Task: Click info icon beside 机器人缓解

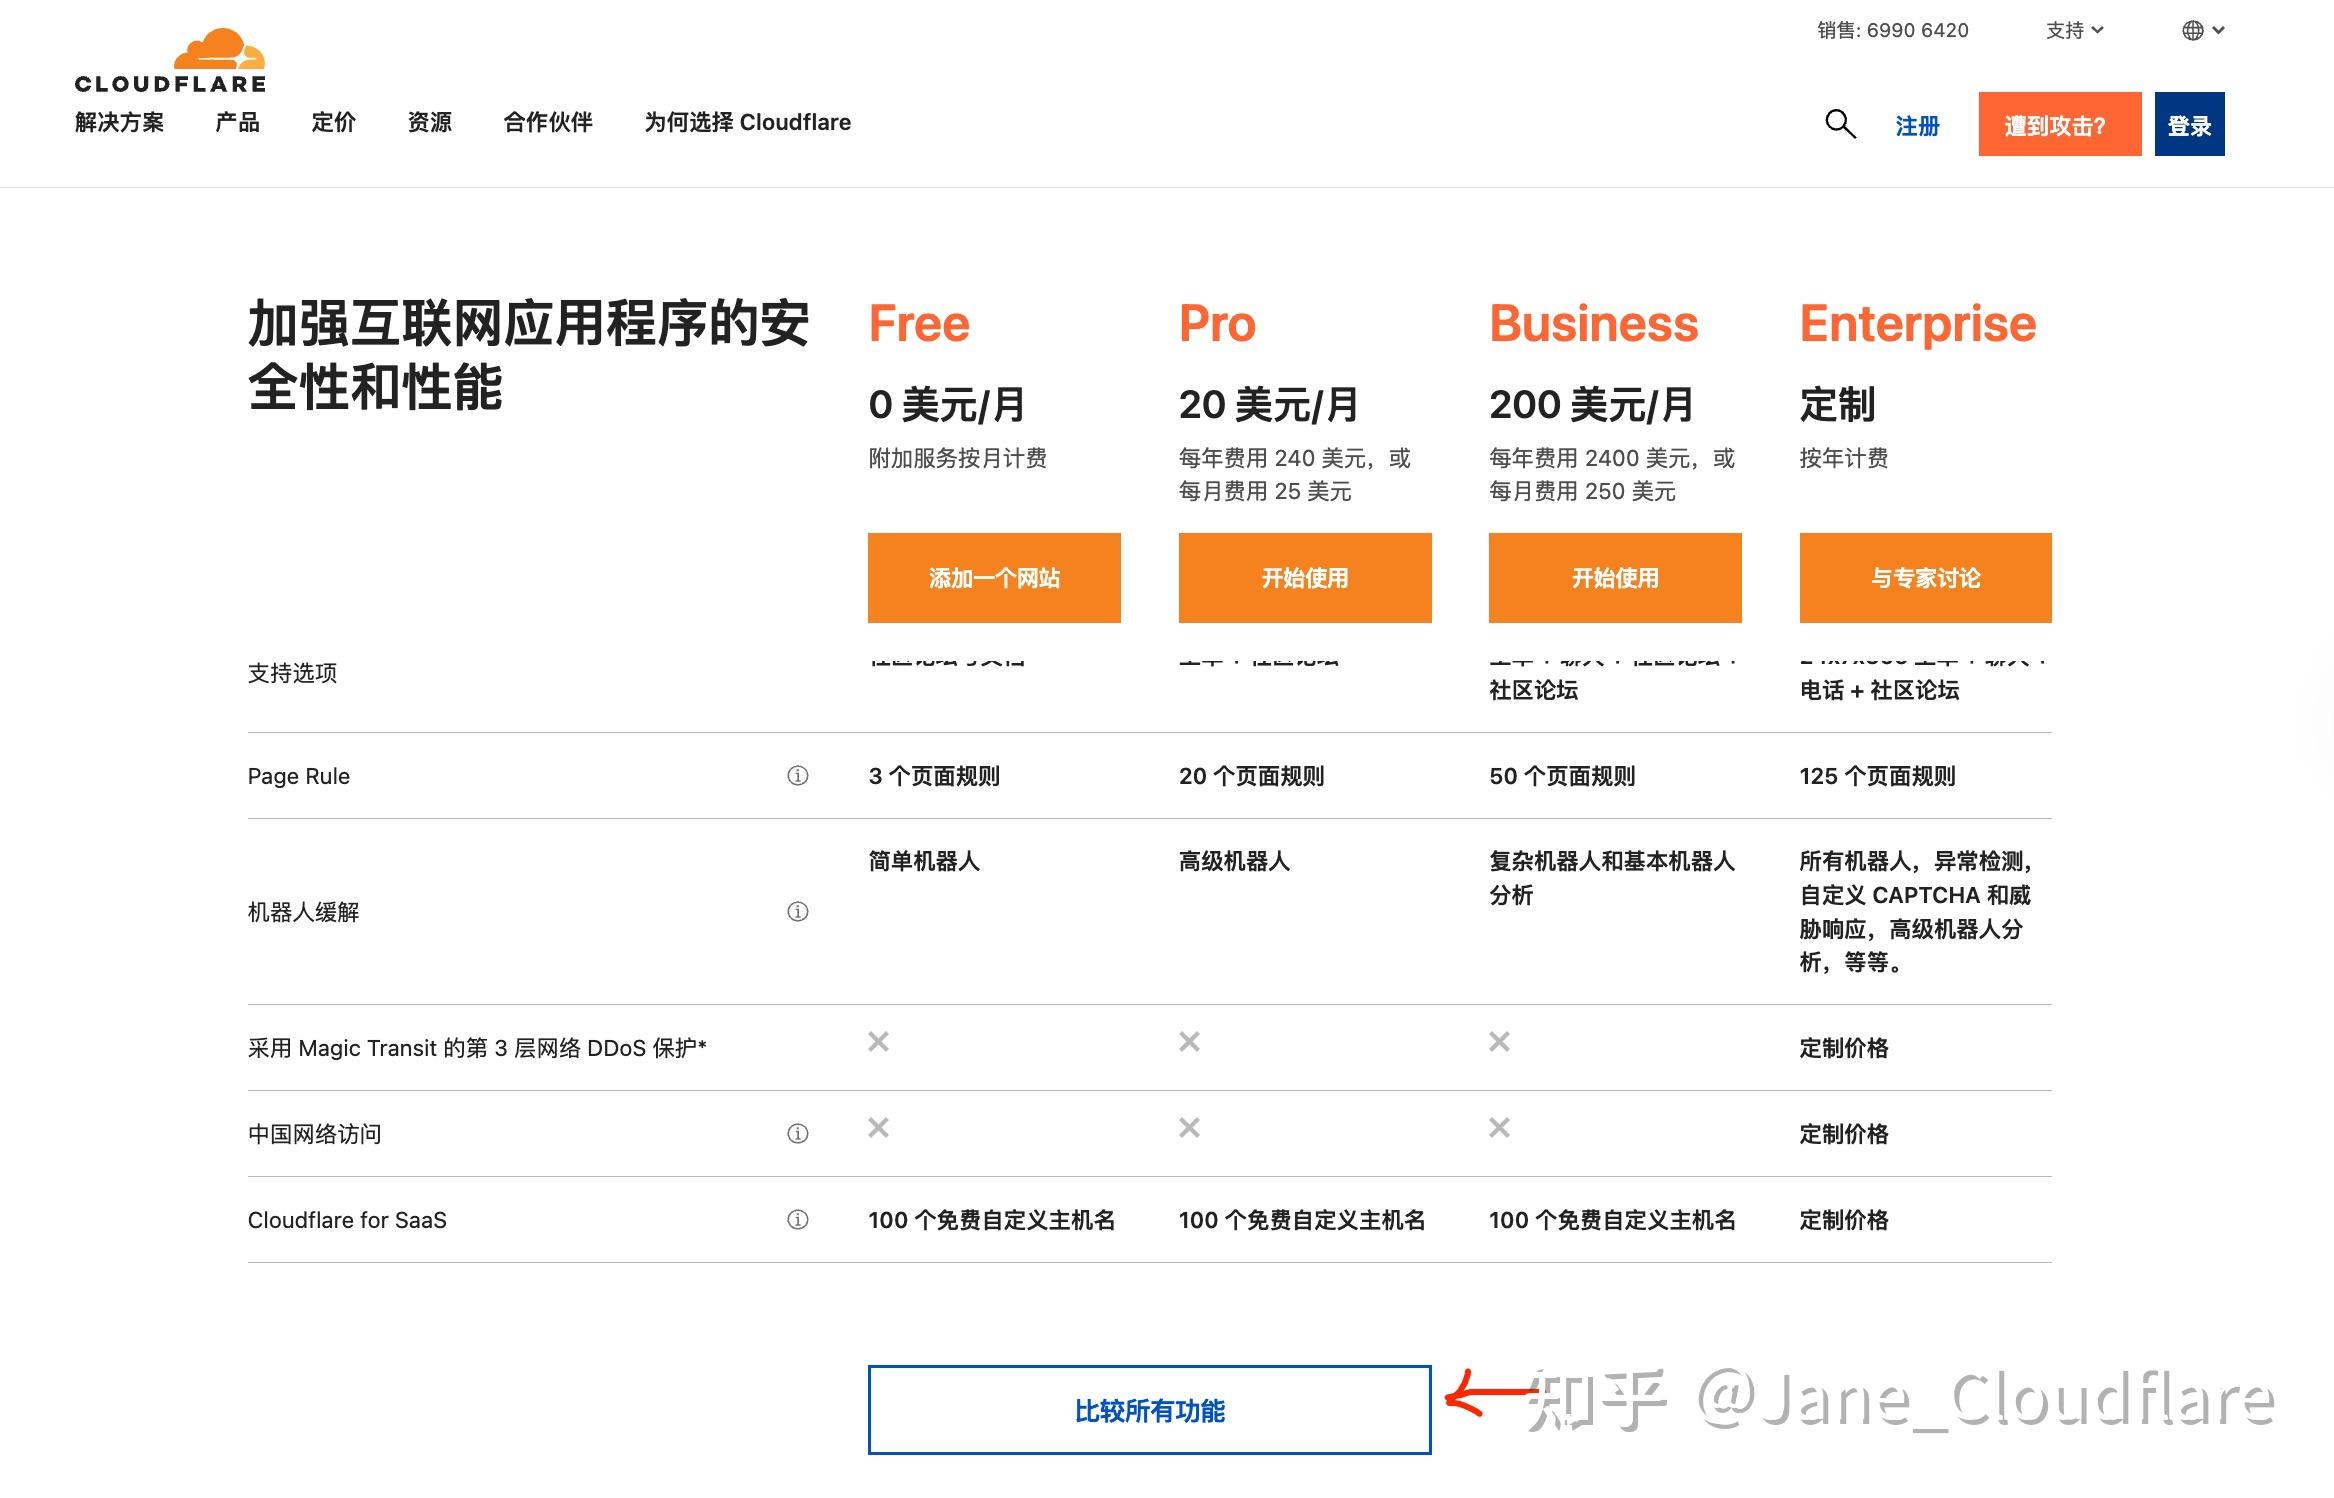Action: tap(797, 912)
